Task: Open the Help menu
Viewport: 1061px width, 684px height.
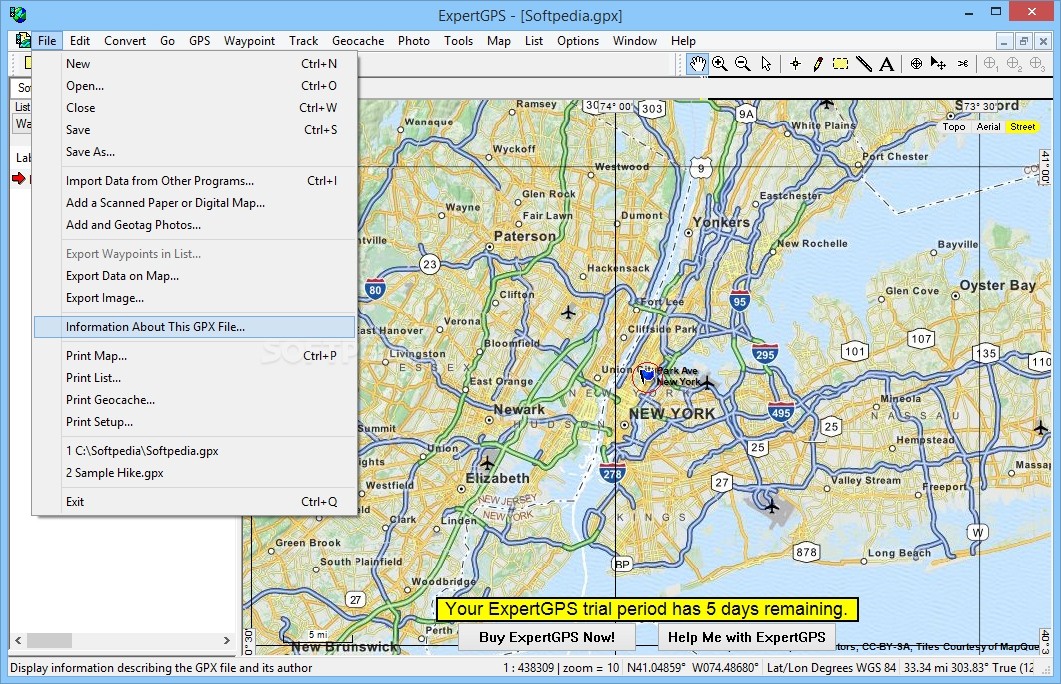Action: [683, 41]
